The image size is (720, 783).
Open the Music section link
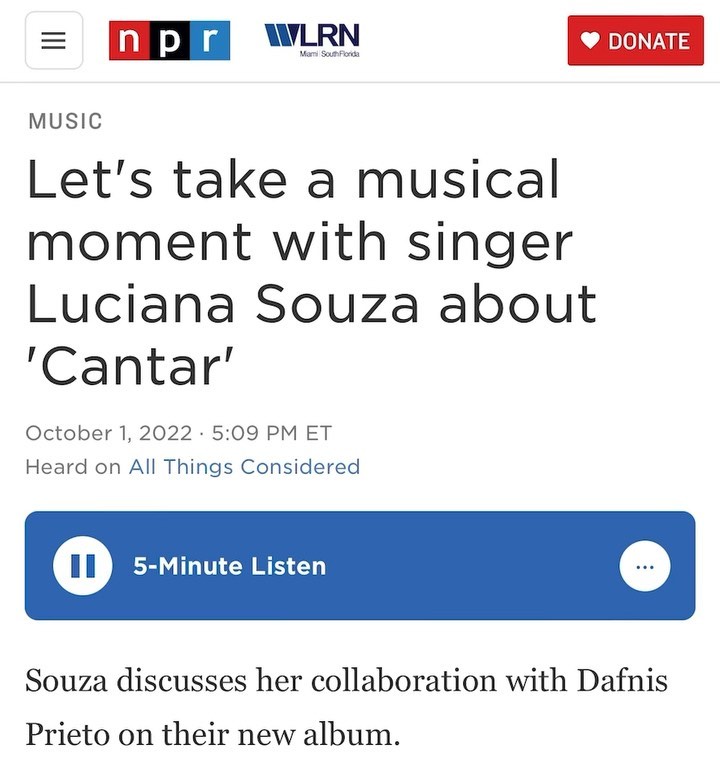pyautogui.click(x=65, y=122)
